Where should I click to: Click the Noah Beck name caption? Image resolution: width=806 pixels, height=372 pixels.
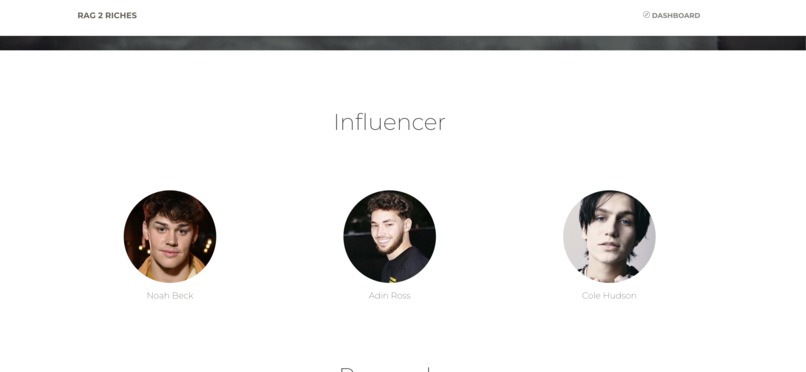tap(170, 295)
